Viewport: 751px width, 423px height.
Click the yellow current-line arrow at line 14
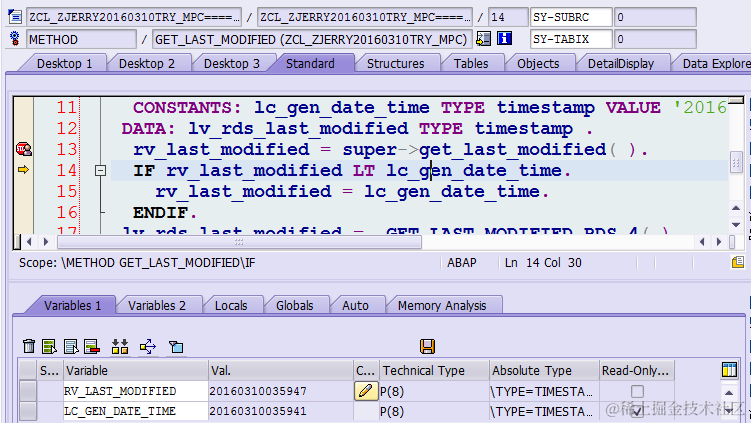[23, 170]
